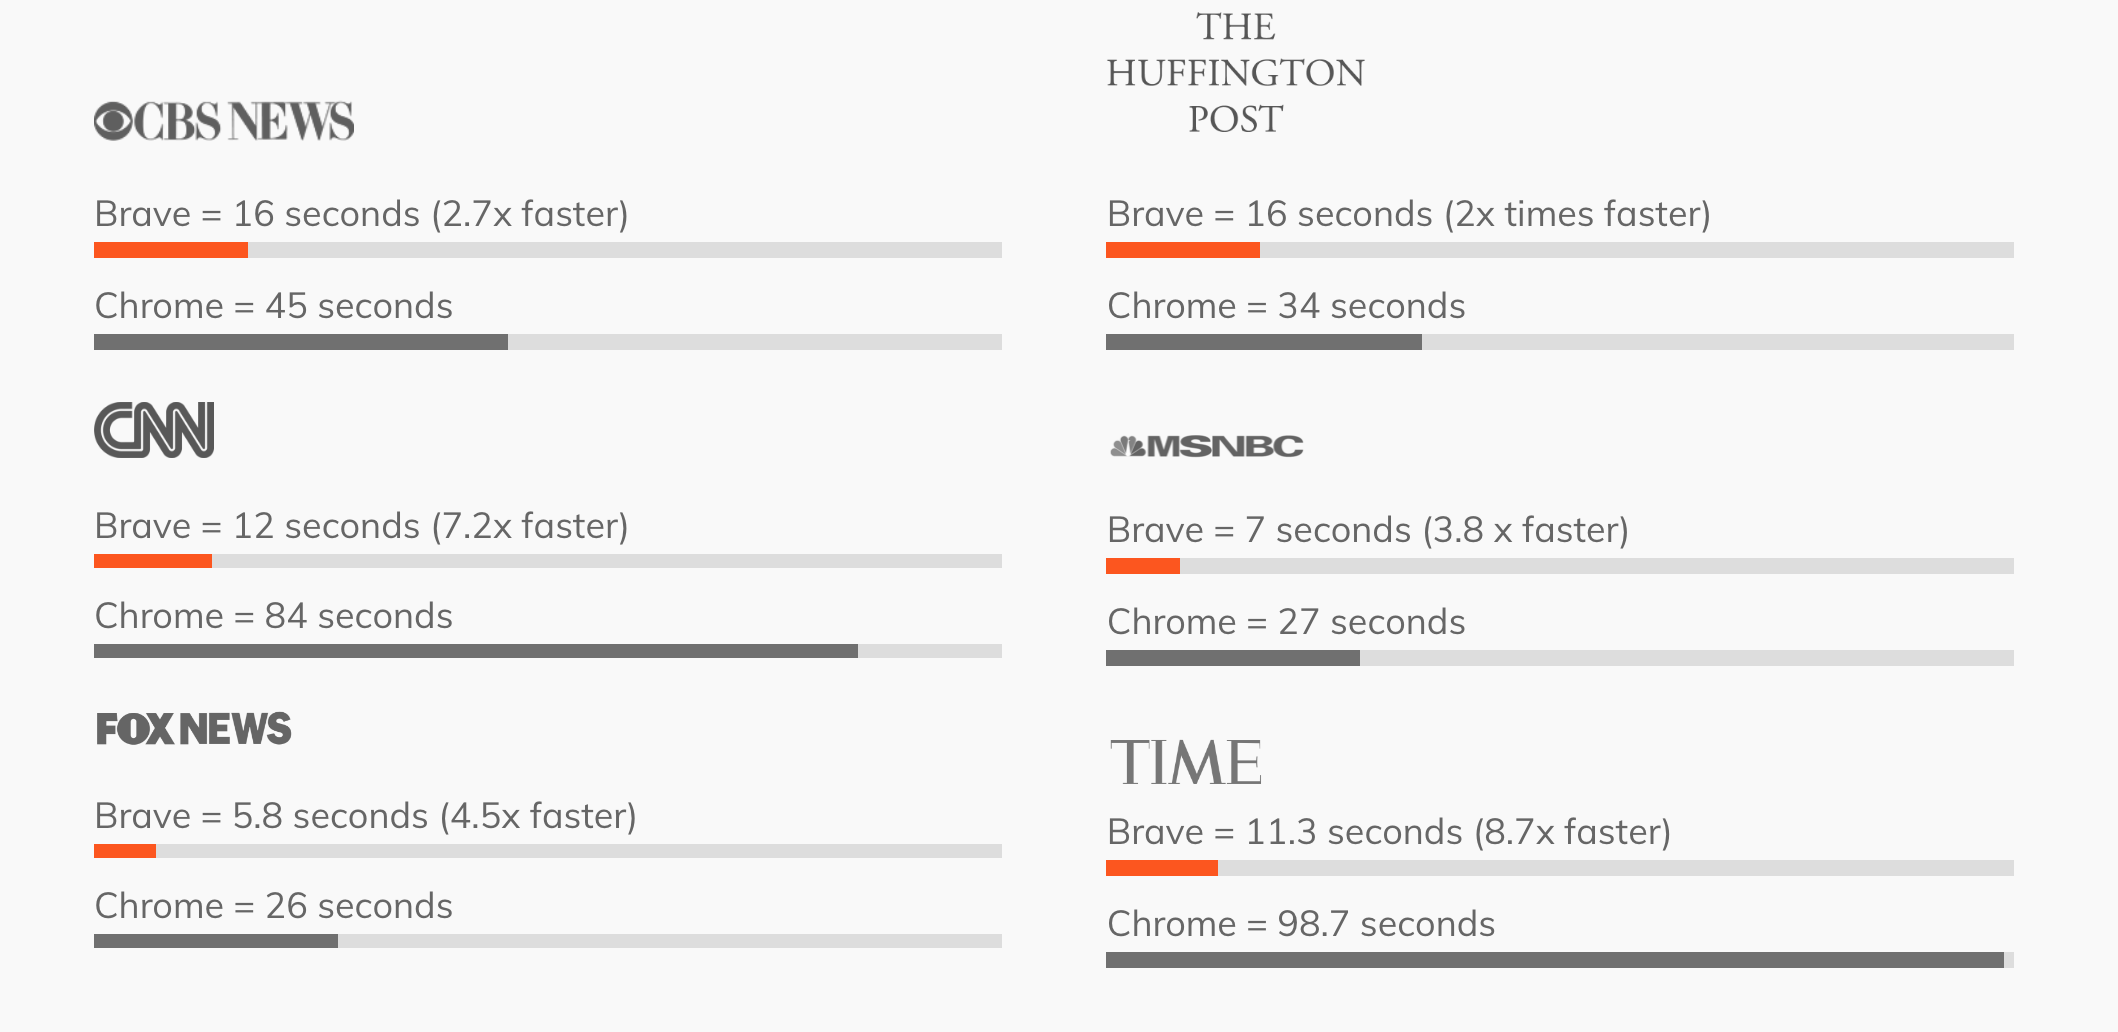
Task: Click the TIME Chrome 98.7 seconds bar
Action: (1555, 960)
